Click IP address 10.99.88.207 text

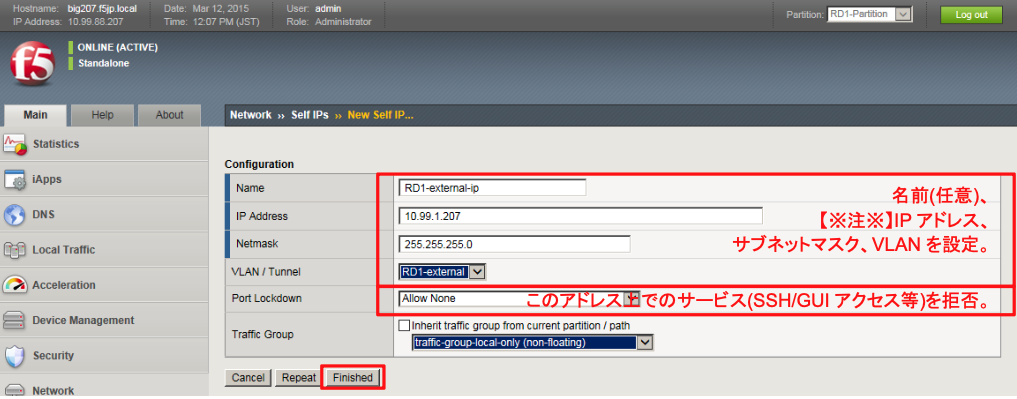(97, 21)
